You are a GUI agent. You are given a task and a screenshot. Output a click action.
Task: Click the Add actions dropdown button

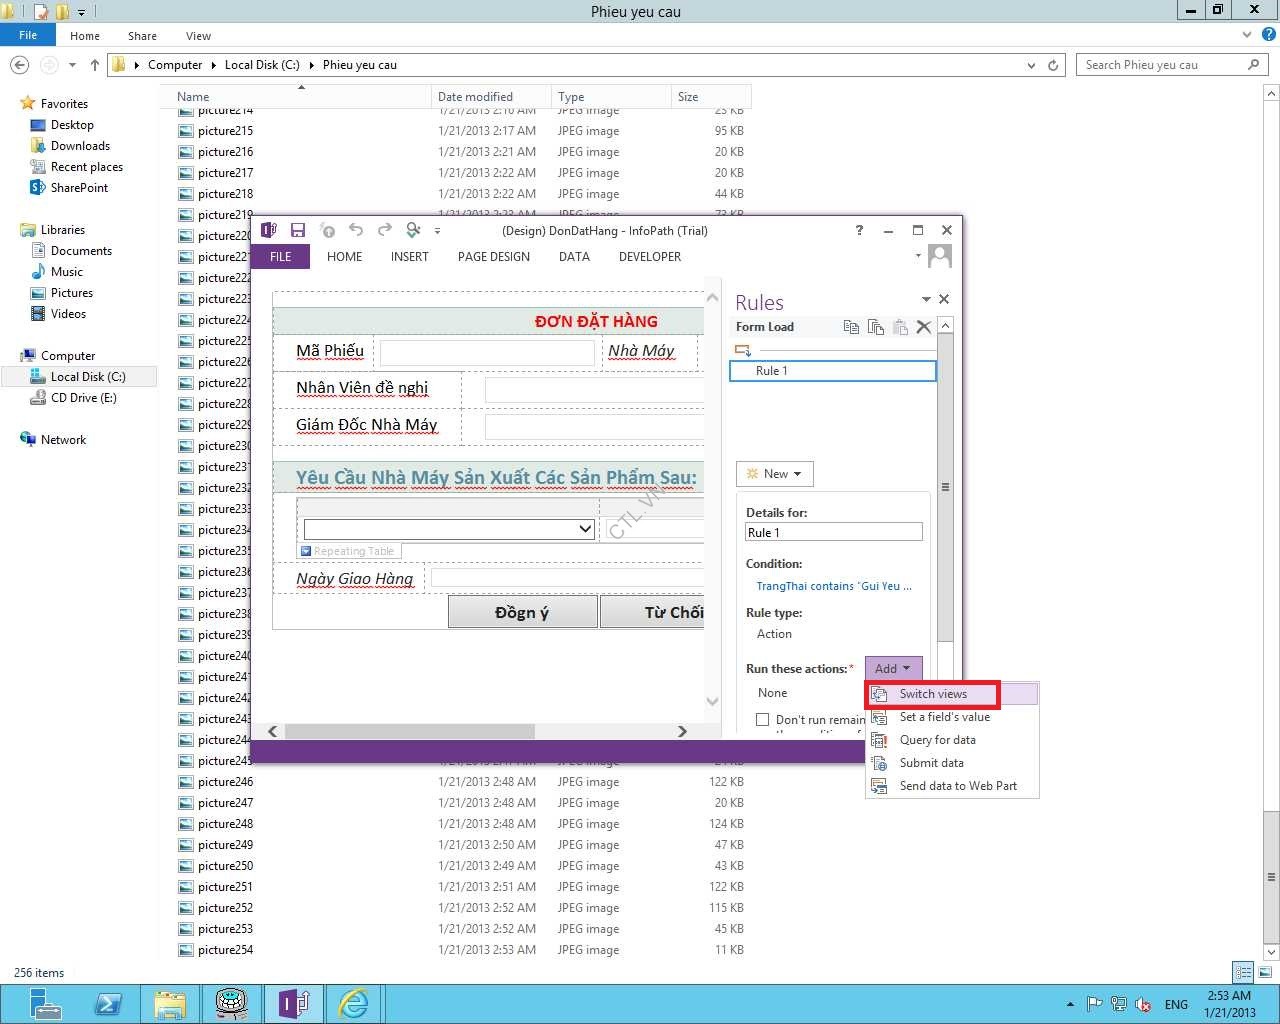click(x=893, y=668)
